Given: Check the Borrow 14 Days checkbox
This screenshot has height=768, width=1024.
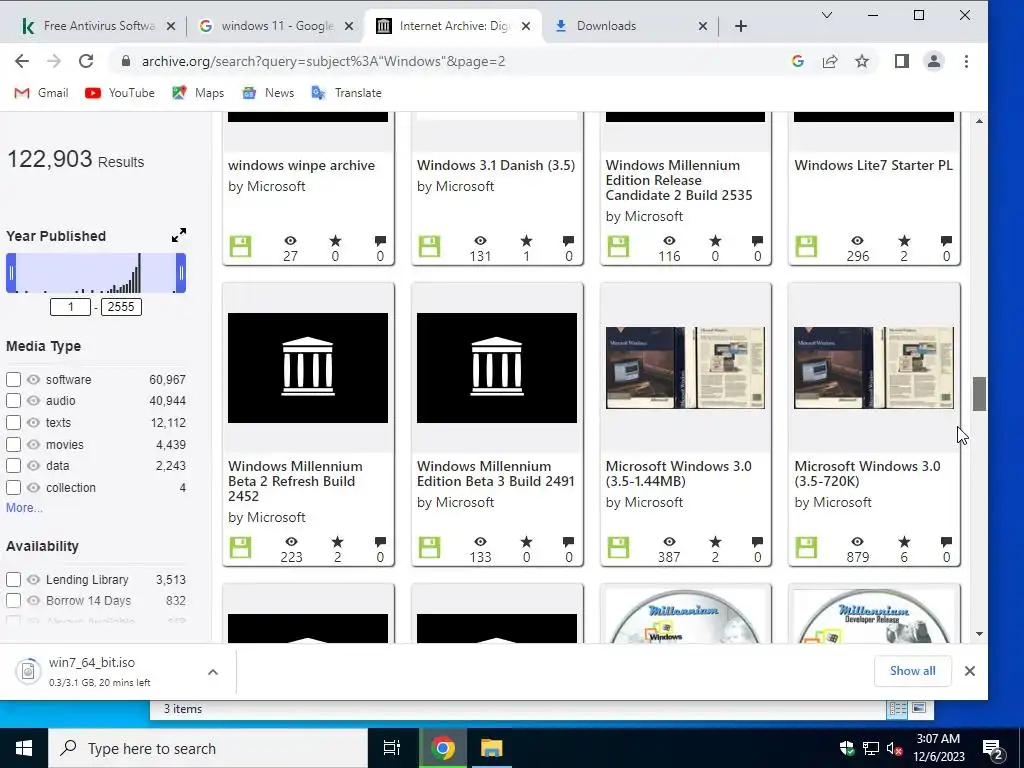Looking at the screenshot, I should 13,600.
